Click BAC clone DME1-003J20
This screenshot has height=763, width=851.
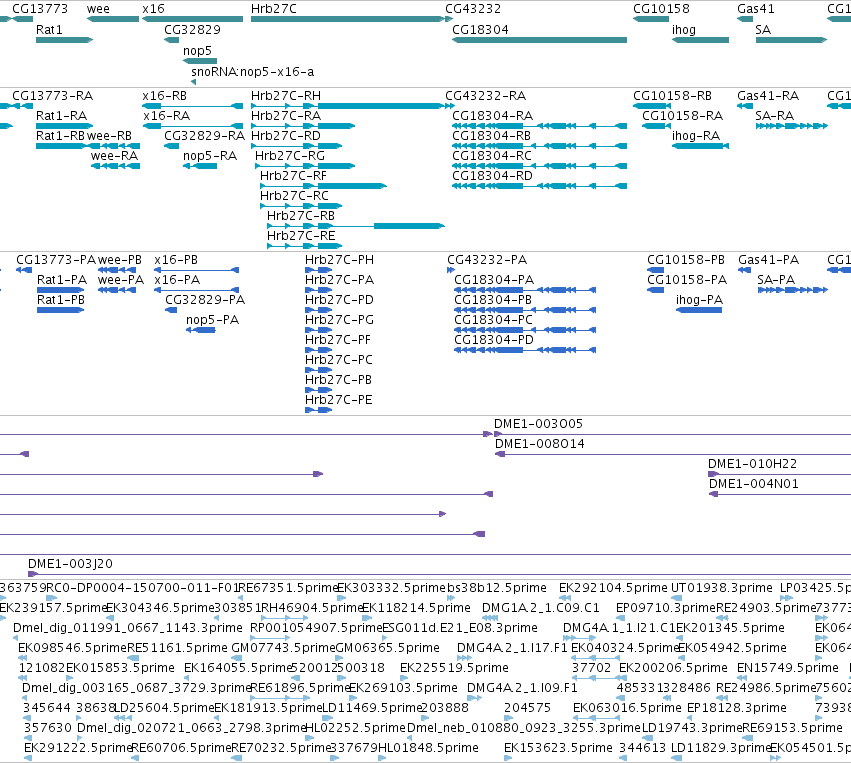(70, 564)
